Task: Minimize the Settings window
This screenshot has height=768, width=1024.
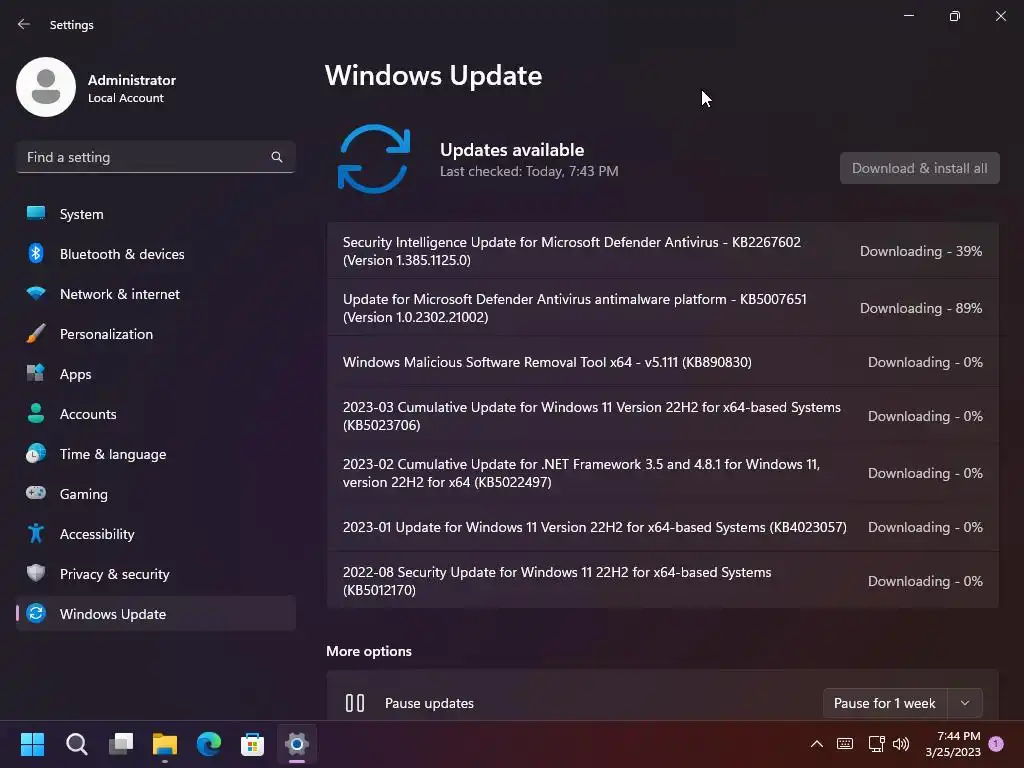Action: pyautogui.click(x=908, y=16)
